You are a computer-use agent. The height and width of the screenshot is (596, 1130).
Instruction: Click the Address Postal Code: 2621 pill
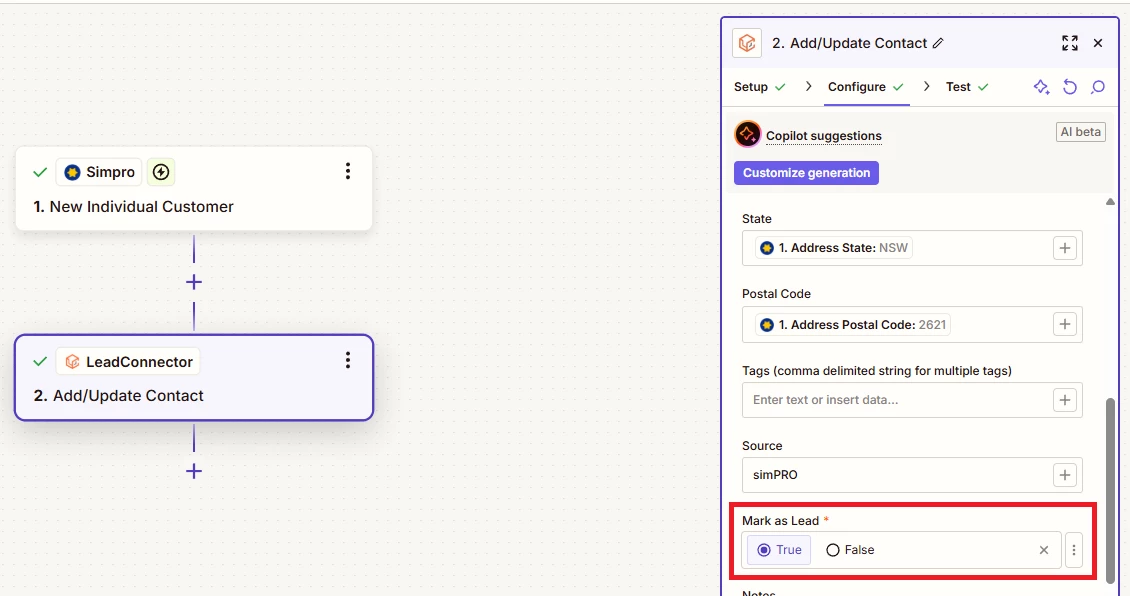click(853, 324)
